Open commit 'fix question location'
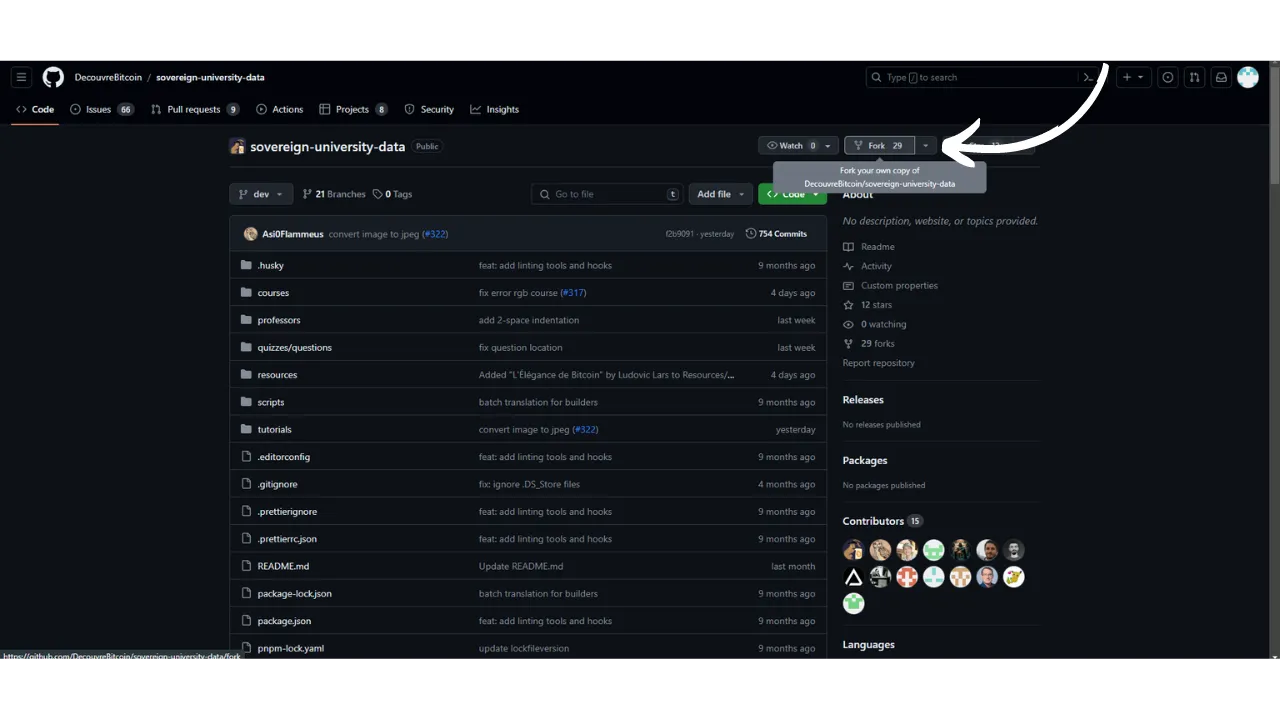The width and height of the screenshot is (1280, 720). [x=520, y=348]
